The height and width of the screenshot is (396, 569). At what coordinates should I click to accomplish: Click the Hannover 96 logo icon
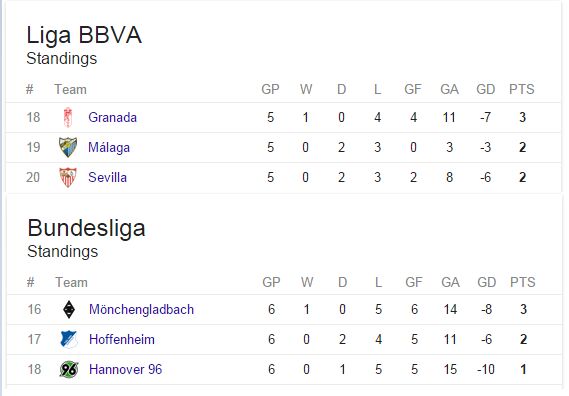click(69, 370)
